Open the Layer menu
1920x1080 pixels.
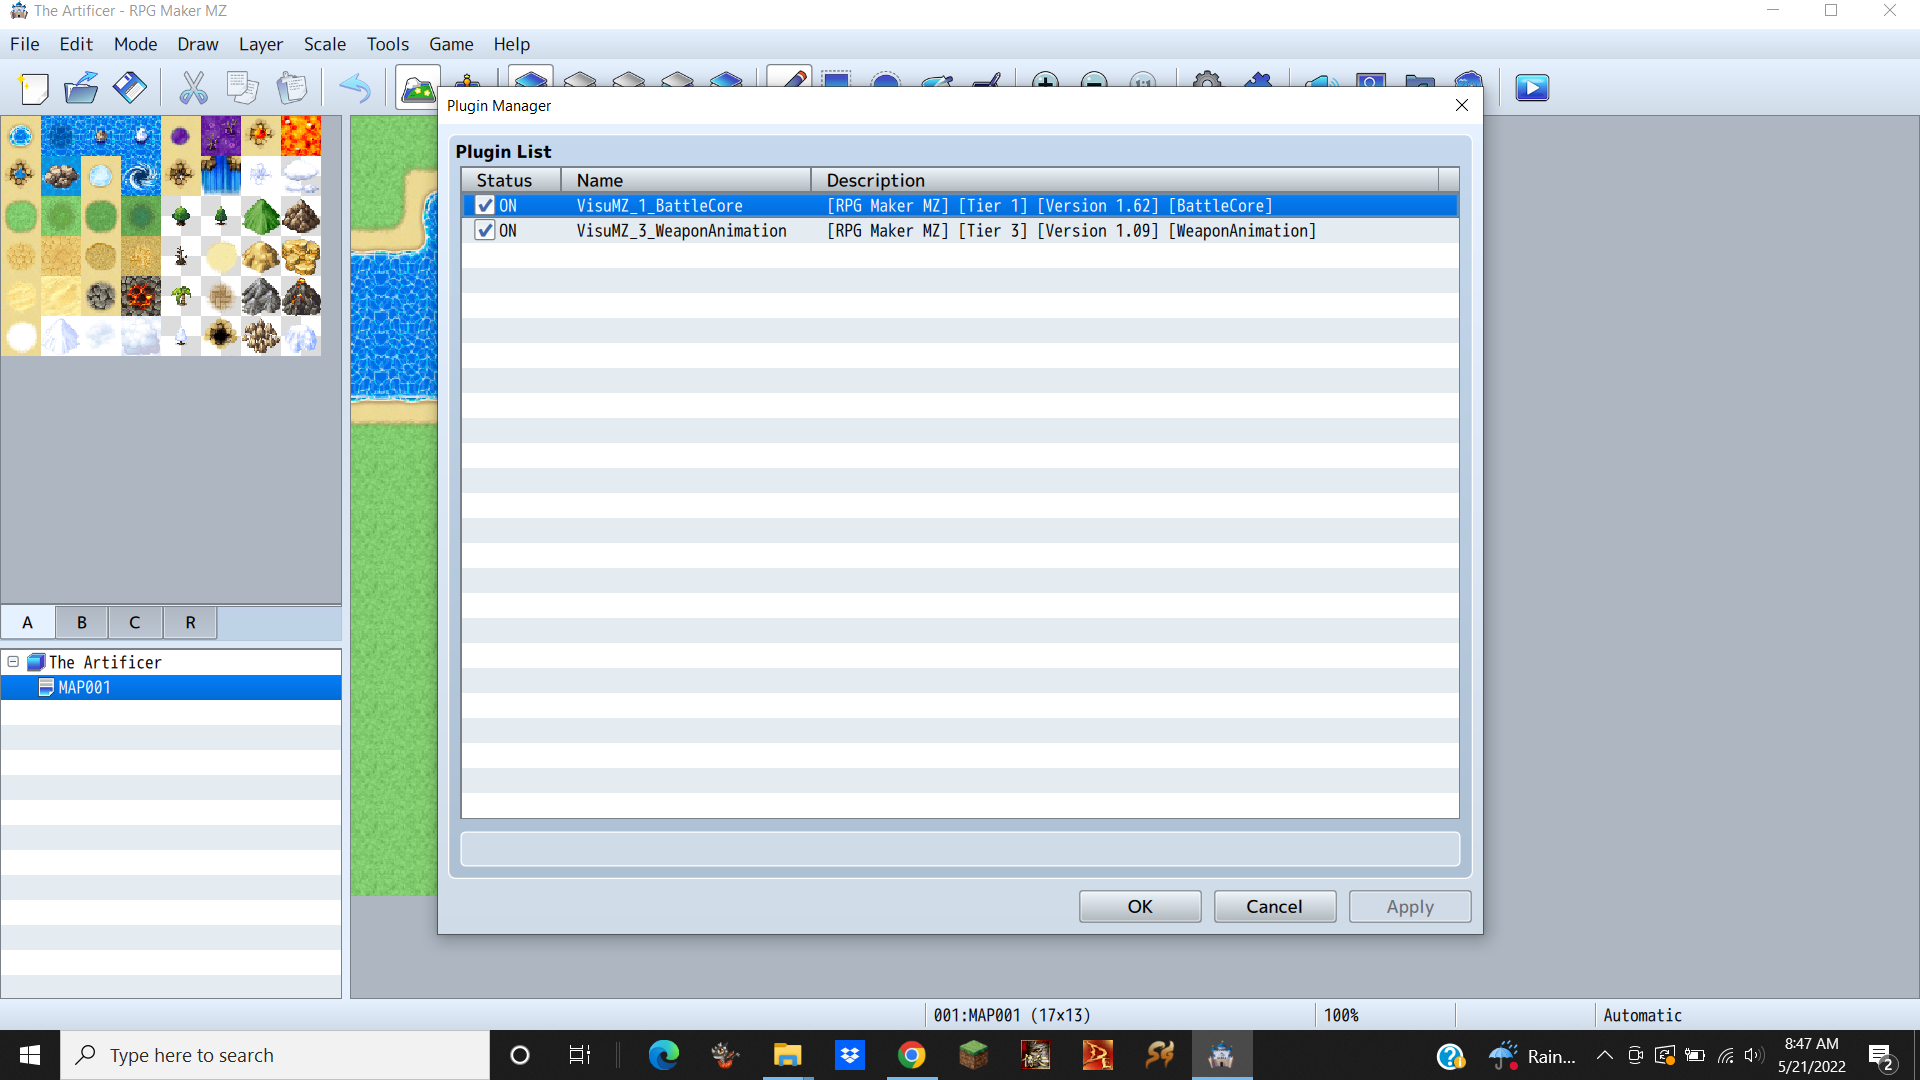[x=261, y=44]
